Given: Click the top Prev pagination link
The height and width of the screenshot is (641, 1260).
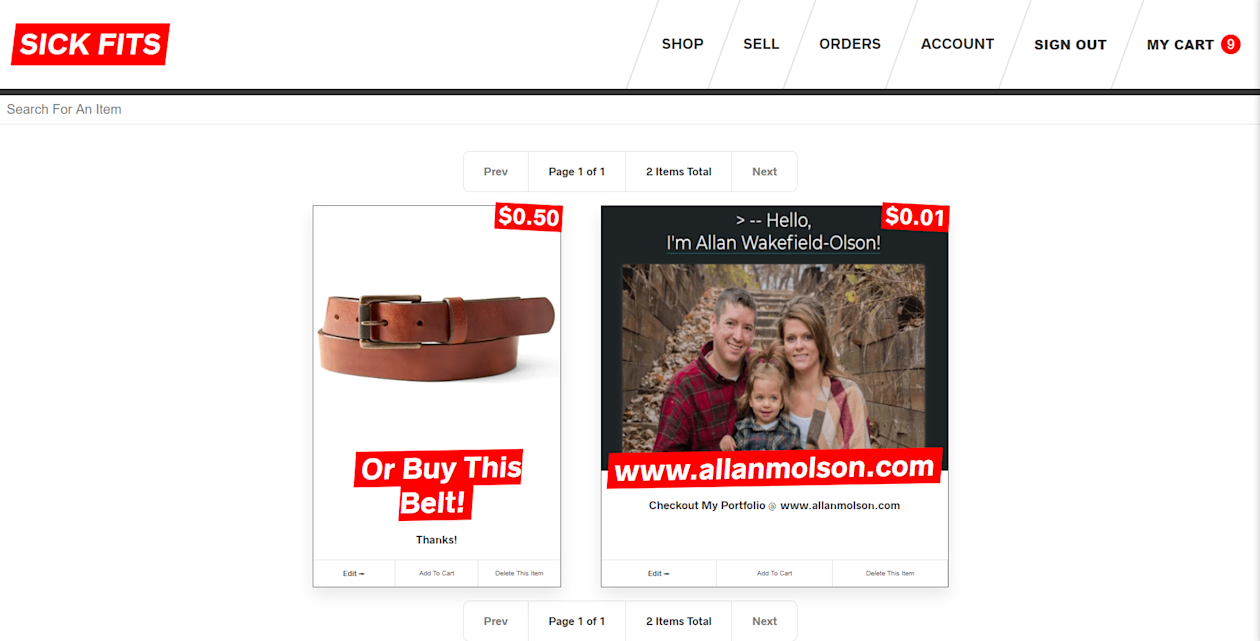Looking at the screenshot, I should (496, 172).
